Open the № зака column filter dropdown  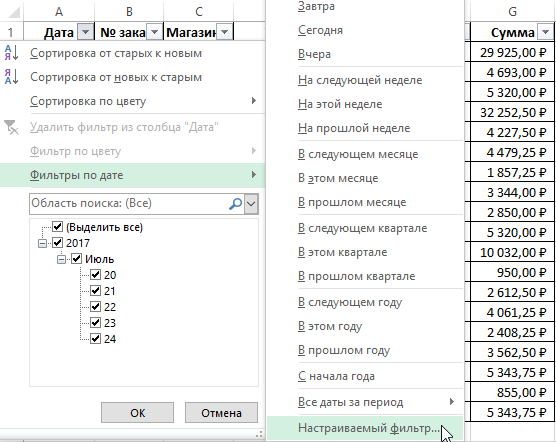click(x=154, y=32)
